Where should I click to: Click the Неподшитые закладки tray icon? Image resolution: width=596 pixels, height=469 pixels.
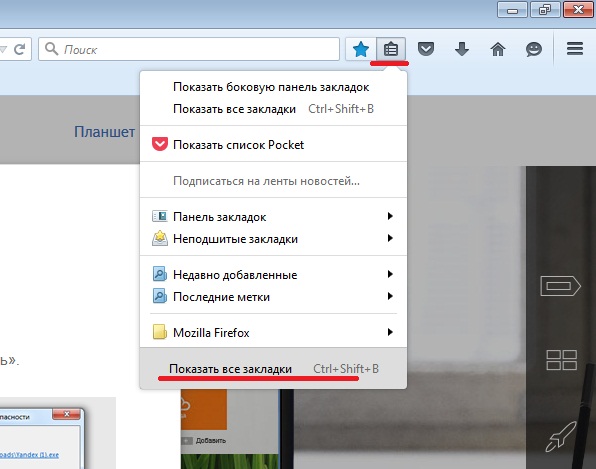160,238
